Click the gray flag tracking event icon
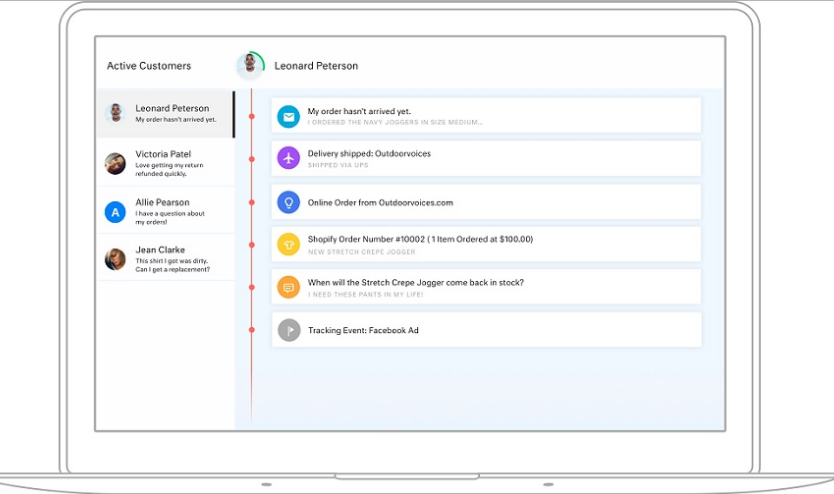 pyautogui.click(x=289, y=330)
